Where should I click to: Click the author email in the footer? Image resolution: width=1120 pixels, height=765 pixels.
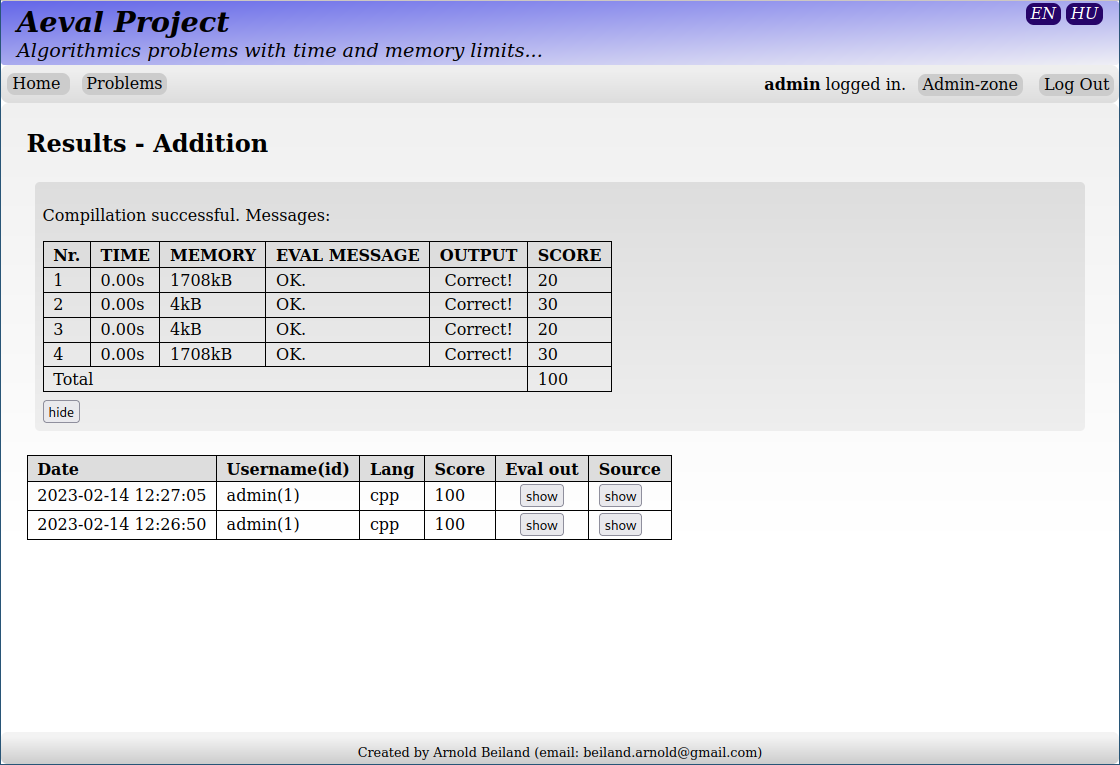pos(670,752)
